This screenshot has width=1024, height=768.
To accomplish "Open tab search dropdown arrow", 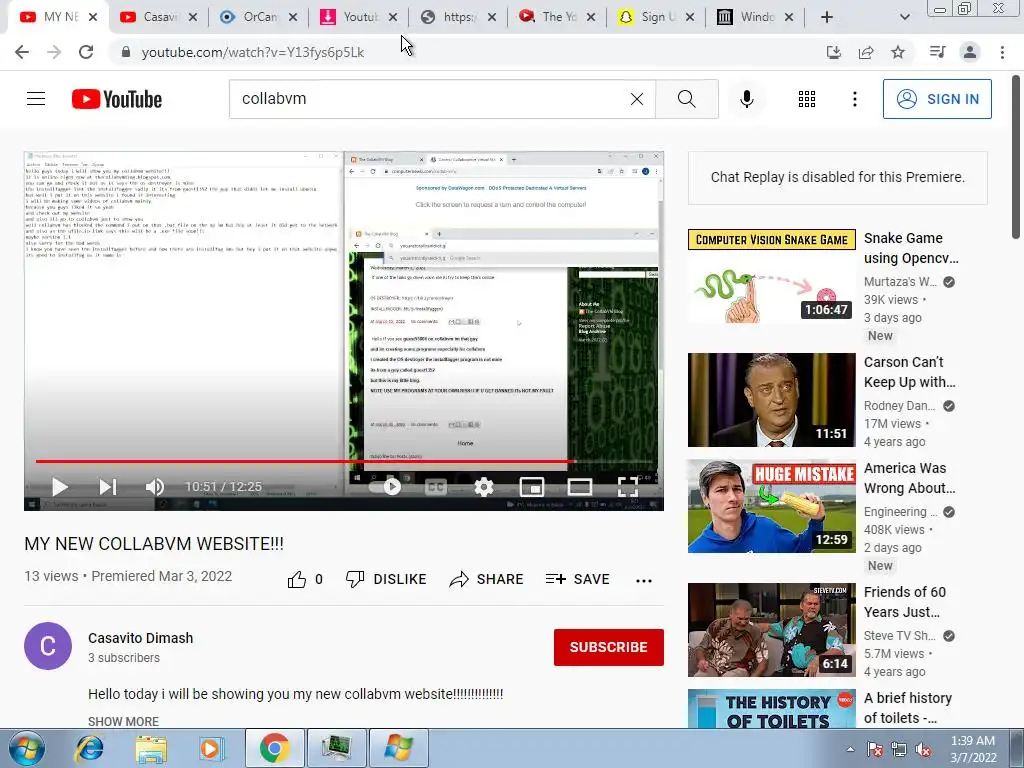I will click(x=904, y=17).
